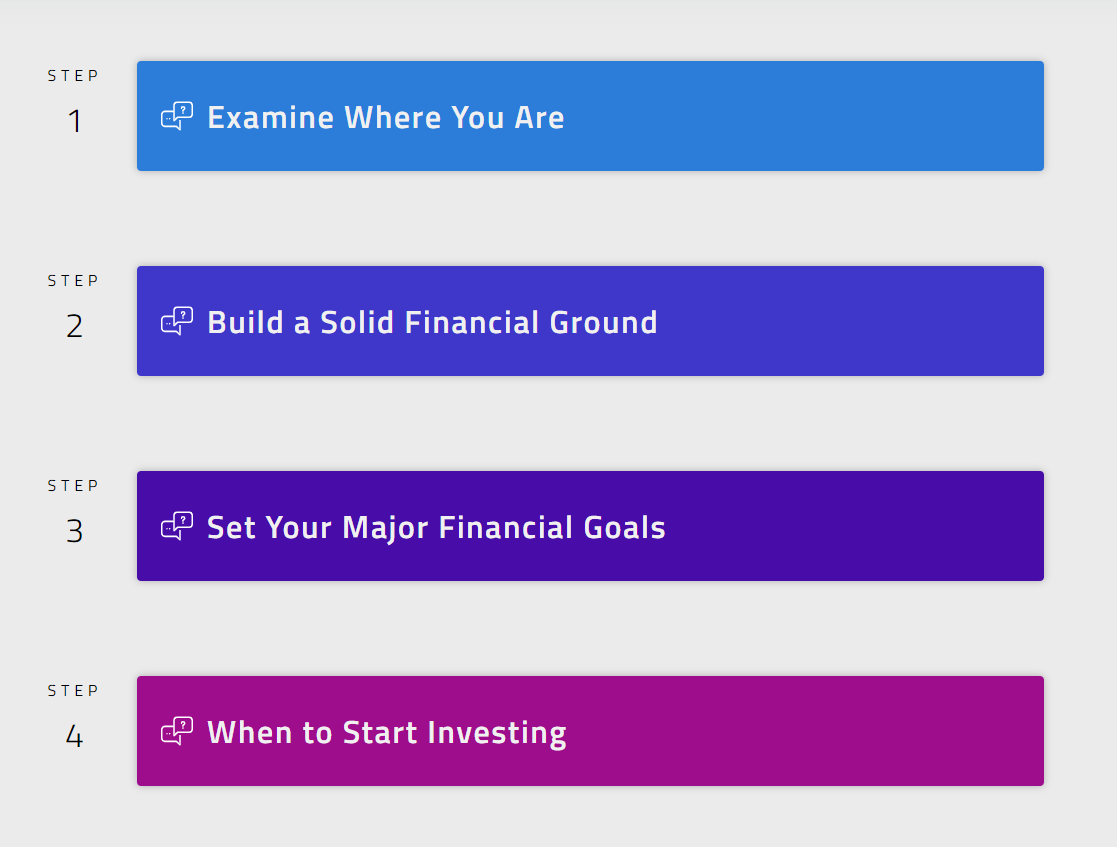Click the STEP label above number 2
The image size is (1117, 847).
(74, 281)
